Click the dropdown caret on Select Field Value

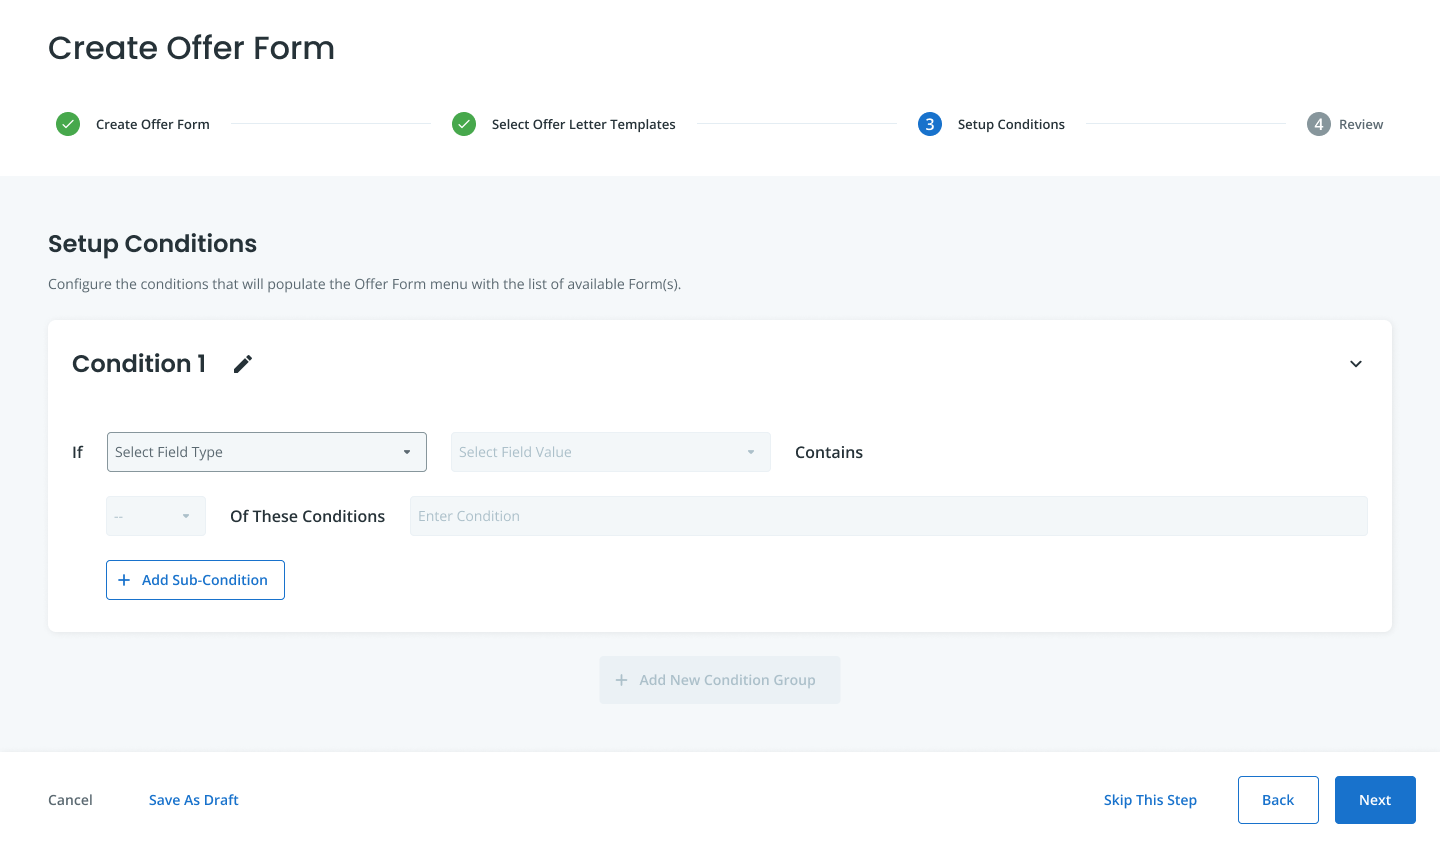click(750, 452)
